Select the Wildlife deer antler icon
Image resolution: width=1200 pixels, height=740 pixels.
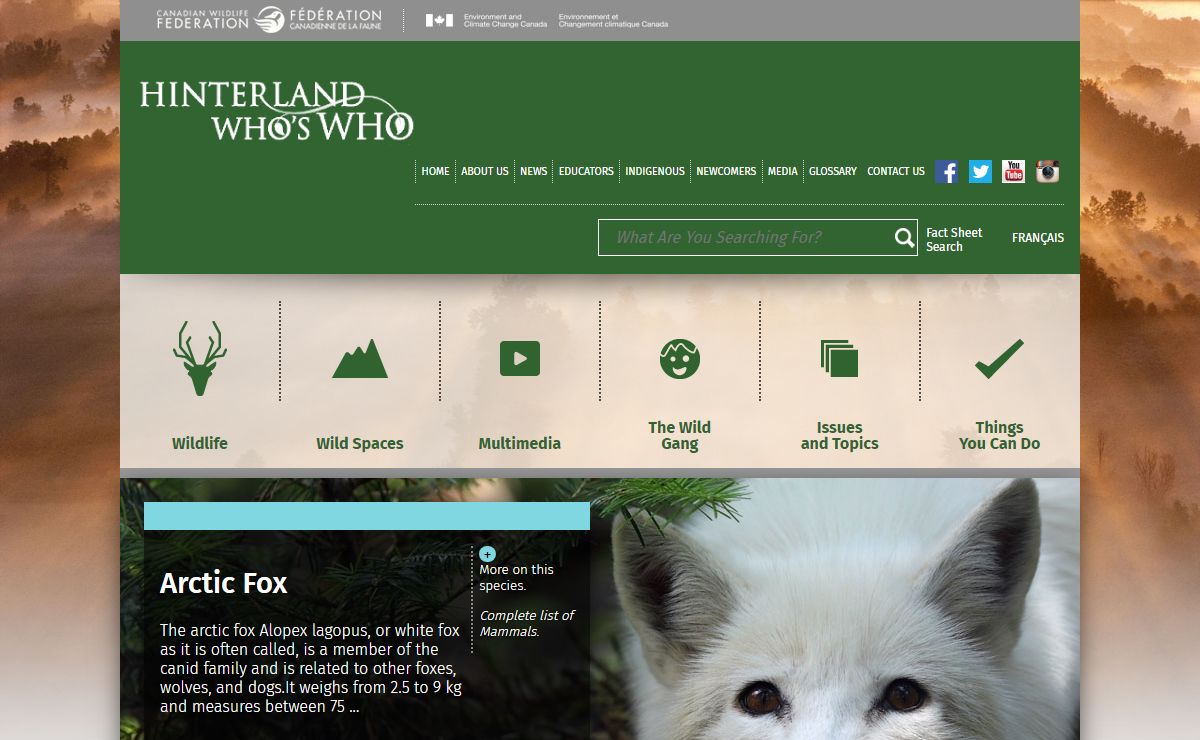point(200,358)
